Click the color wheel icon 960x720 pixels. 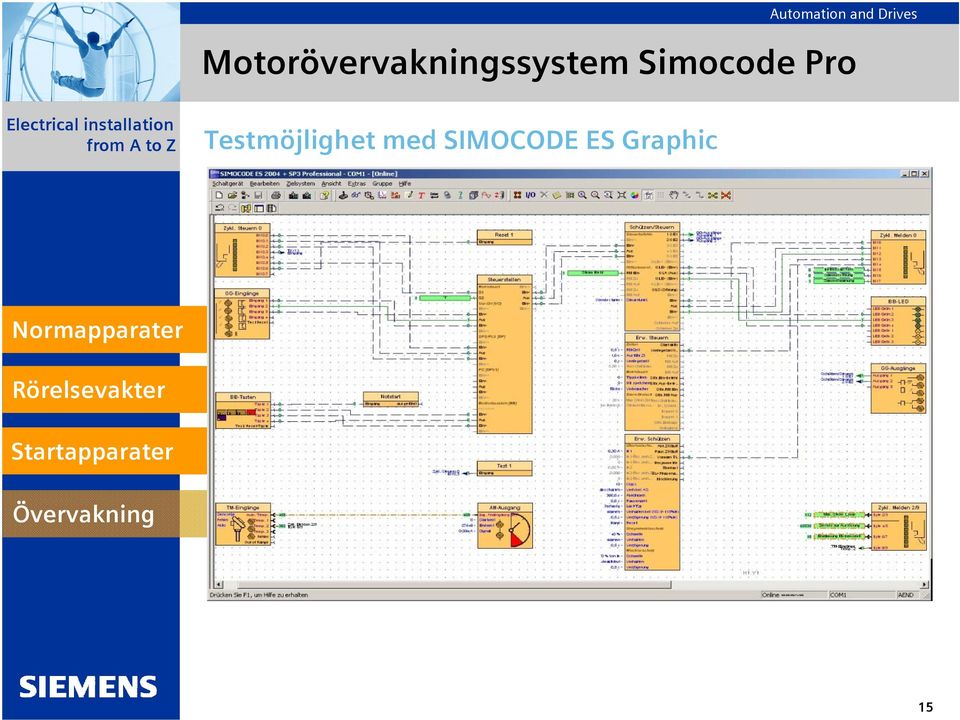pyautogui.click(x=635, y=195)
